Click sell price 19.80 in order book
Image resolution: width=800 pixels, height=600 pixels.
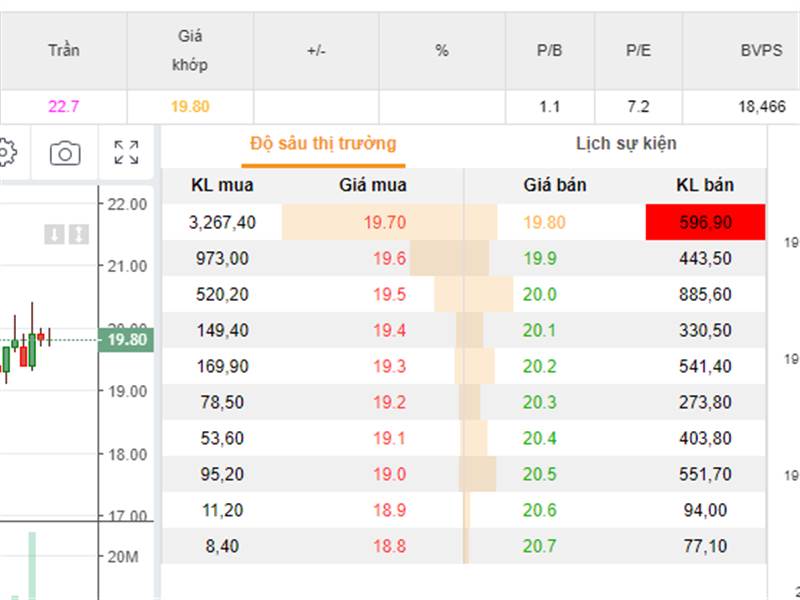544,222
